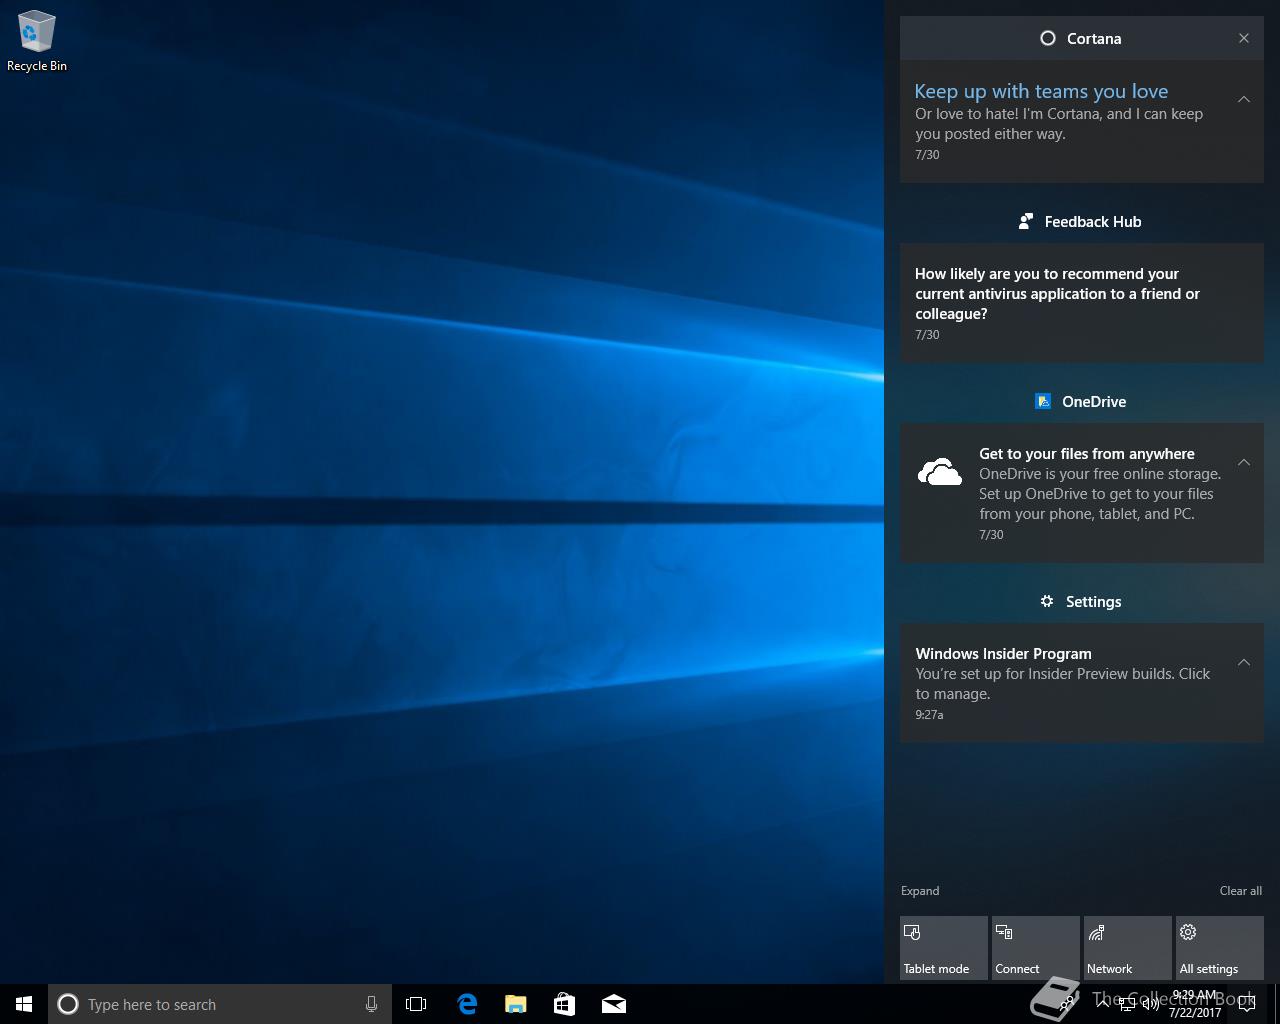Click Clear all notifications
Screen dimensions: 1280x1024
point(1240,891)
